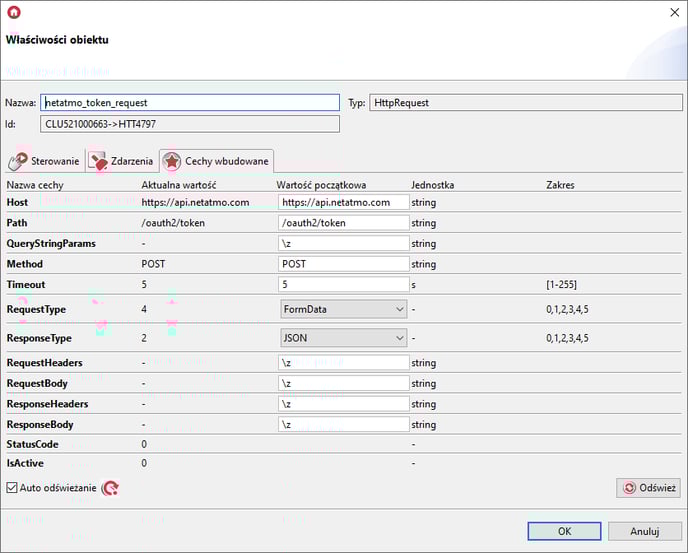Screen dimensions: 688x553
Task: Click the refresh icon beside Auto odświeżanie
Action: (x=111, y=488)
